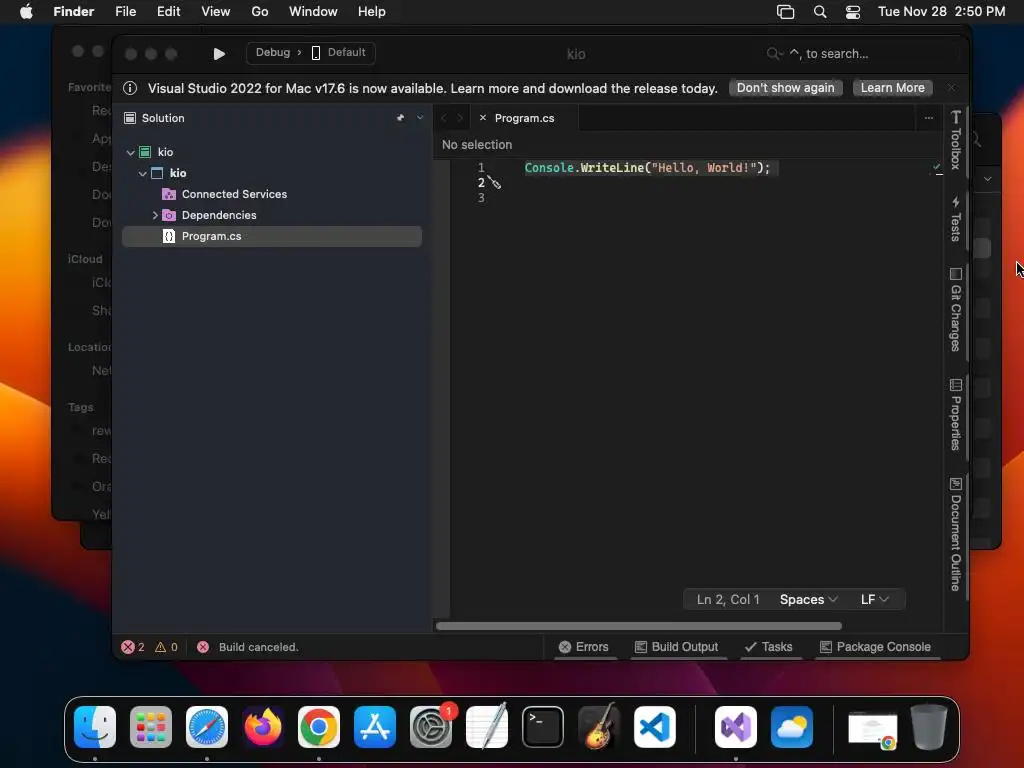Open GarageBand from the Dock

(x=599, y=727)
